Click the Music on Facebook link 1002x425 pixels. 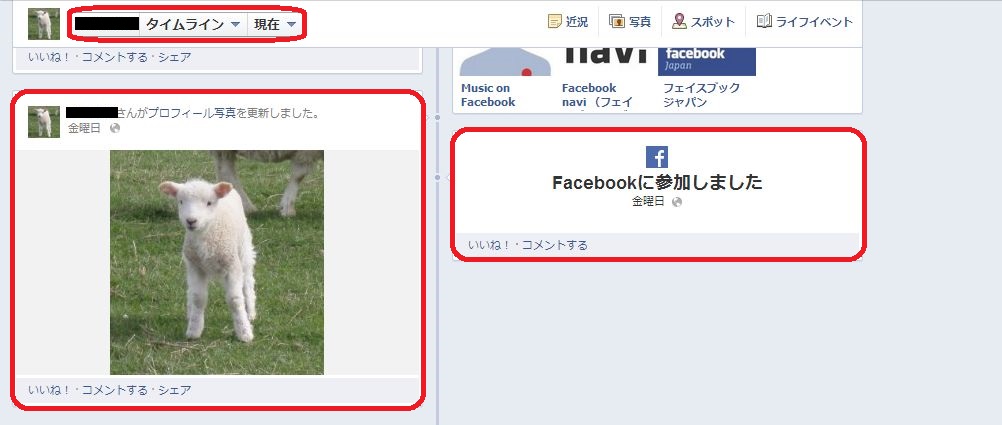click(488, 95)
